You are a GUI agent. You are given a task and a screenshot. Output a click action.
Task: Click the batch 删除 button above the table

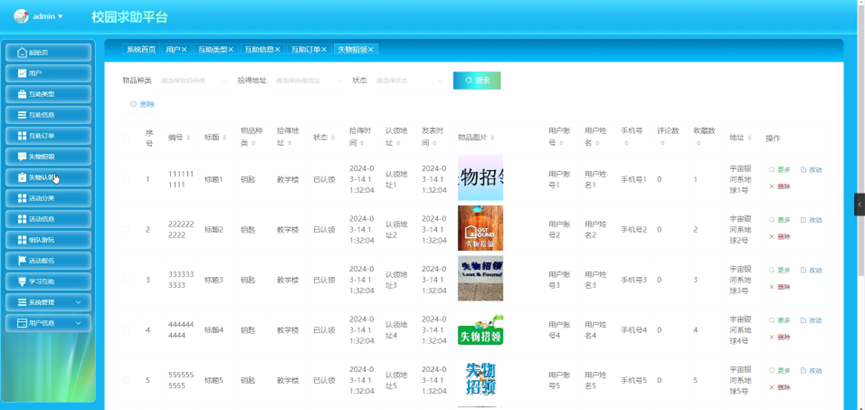[142, 104]
